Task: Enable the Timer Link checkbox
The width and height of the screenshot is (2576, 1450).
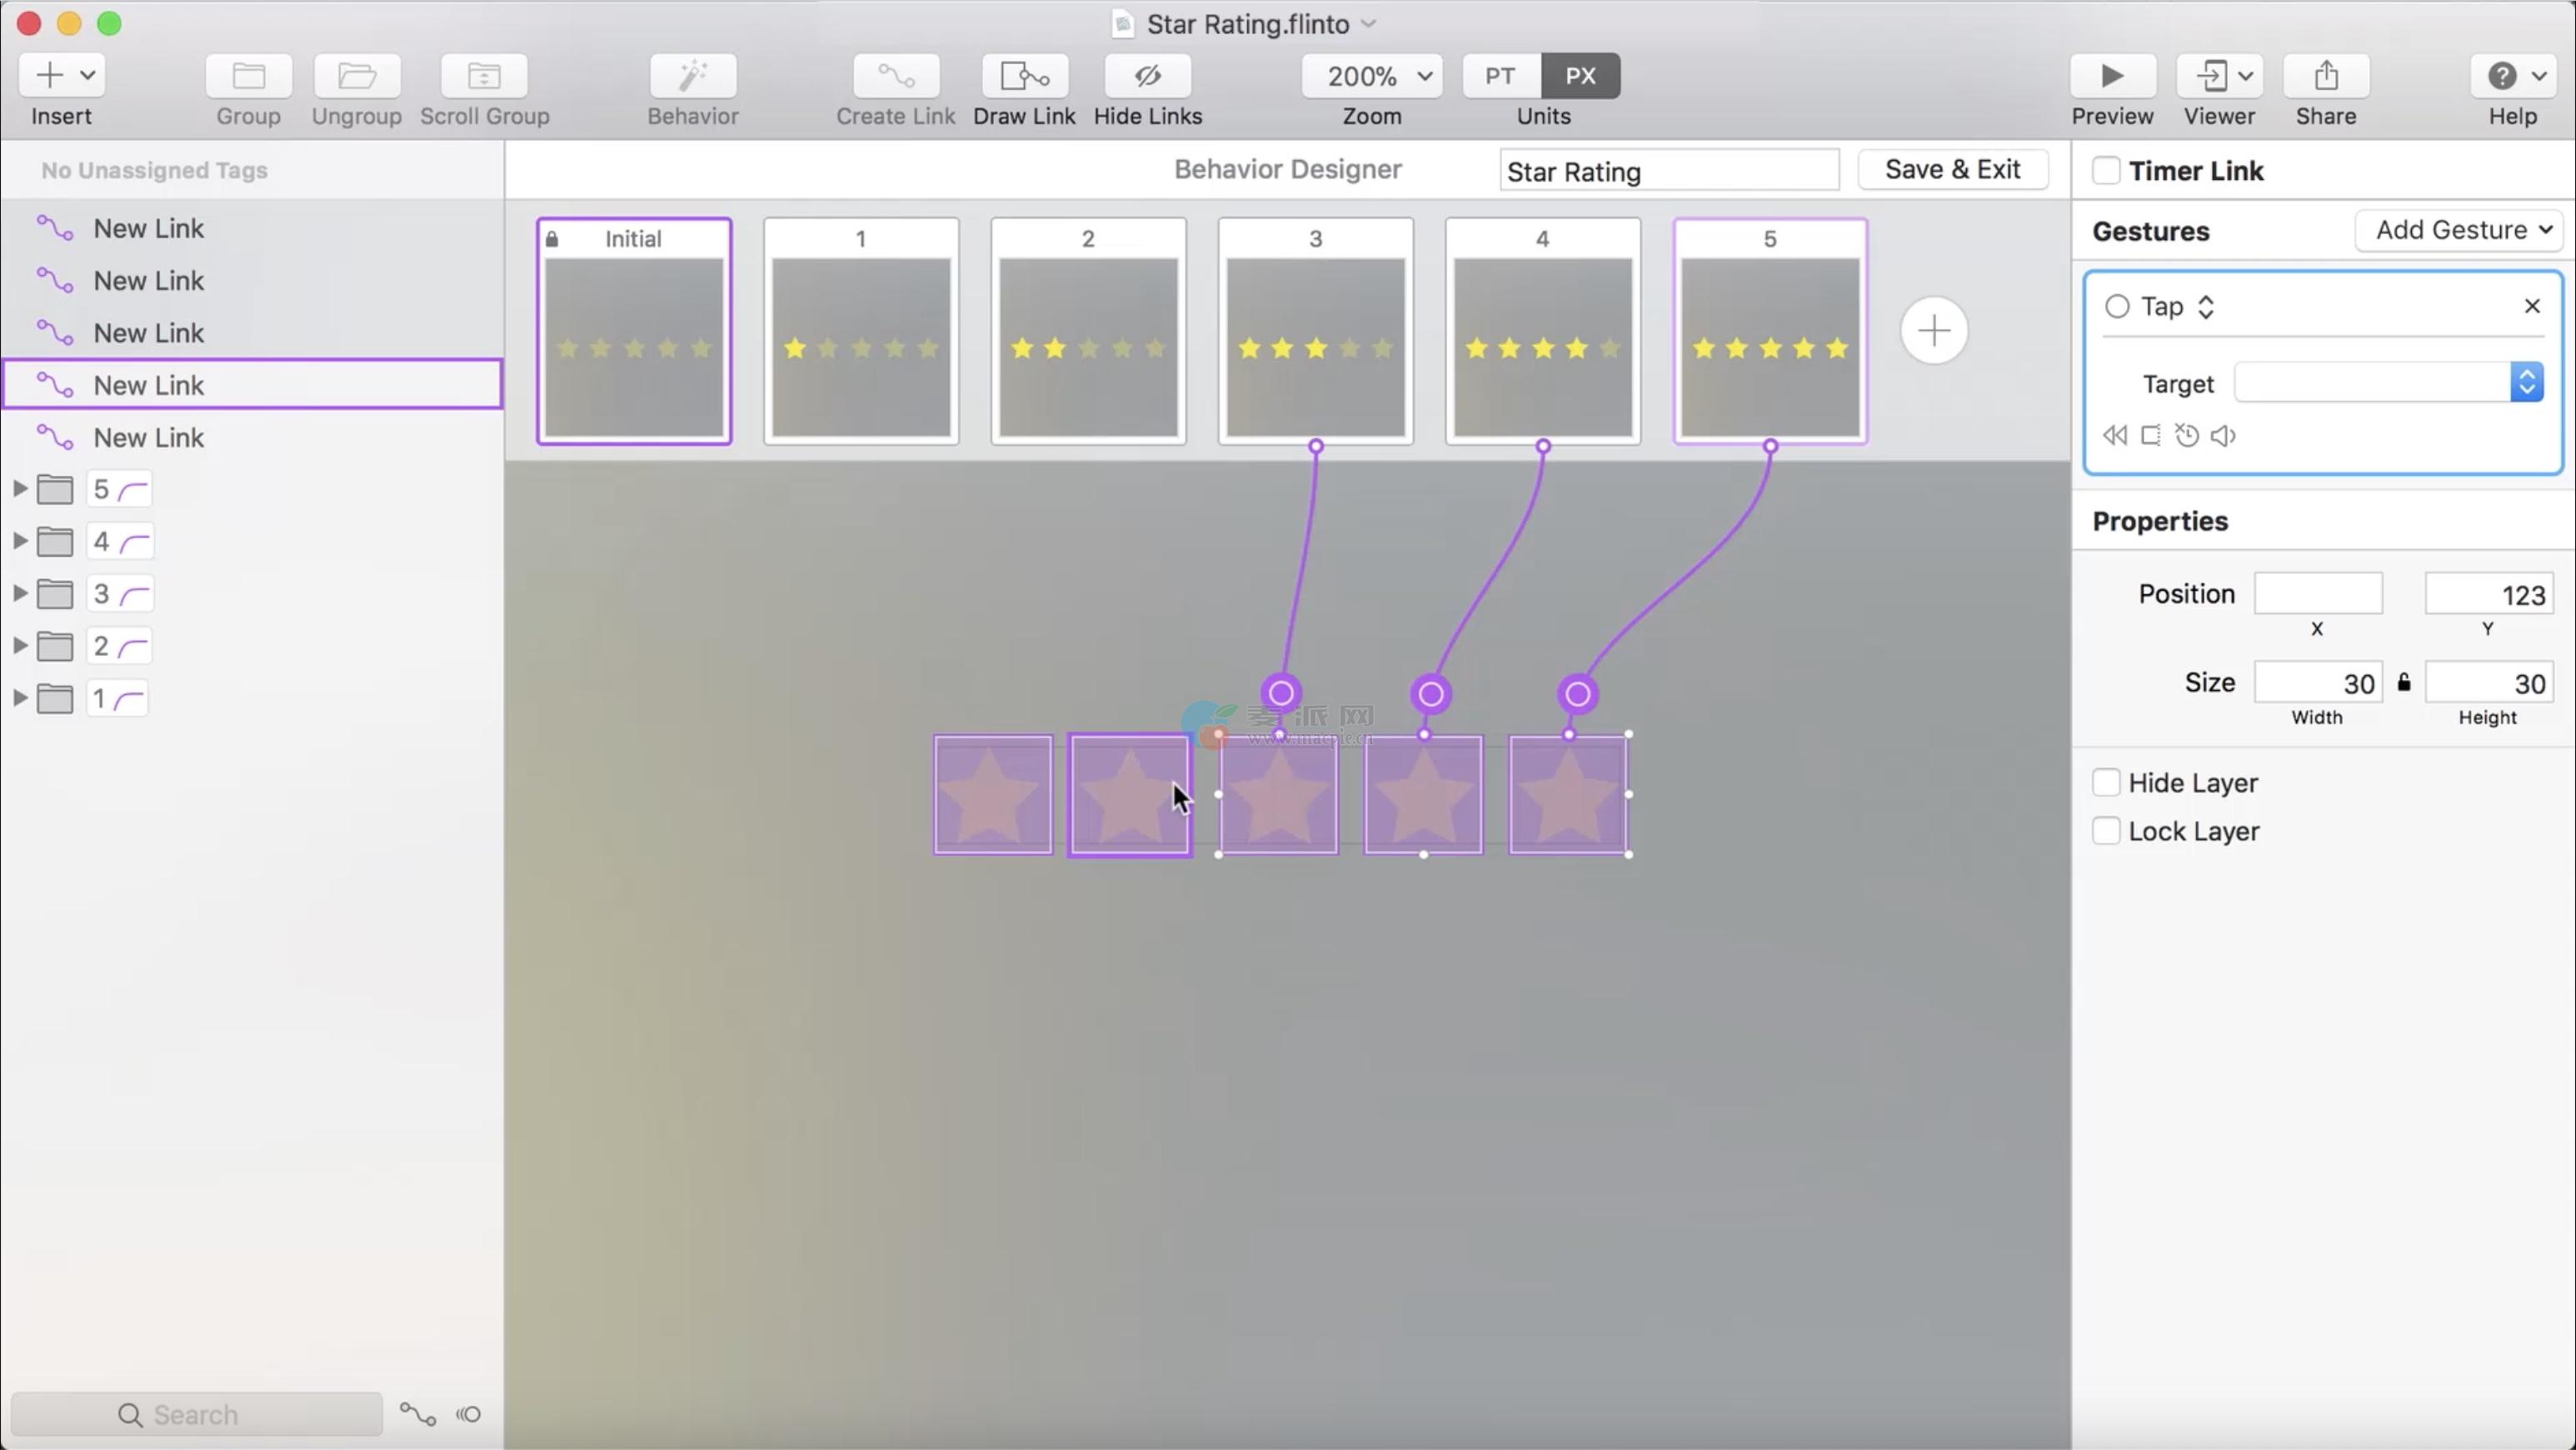Action: pos(2106,171)
